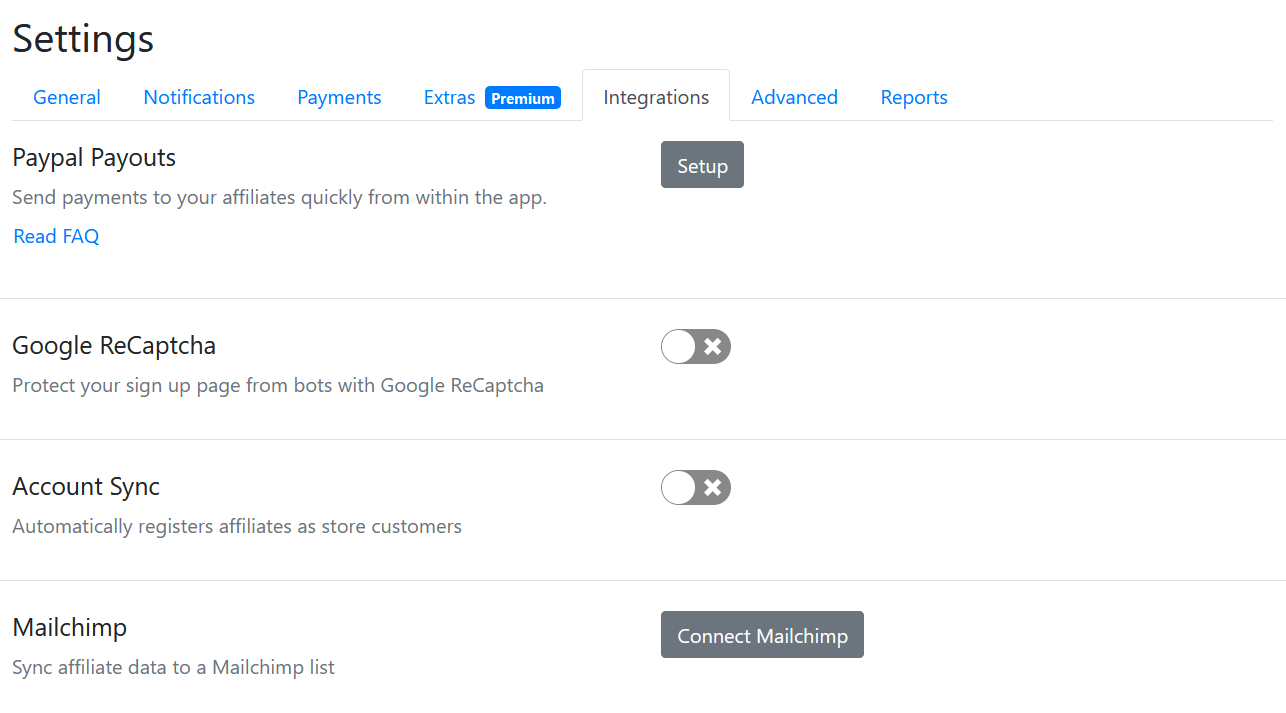Click the Connect Mailchimp button
Viewport: 1286px width, 713px height.
click(x=762, y=635)
